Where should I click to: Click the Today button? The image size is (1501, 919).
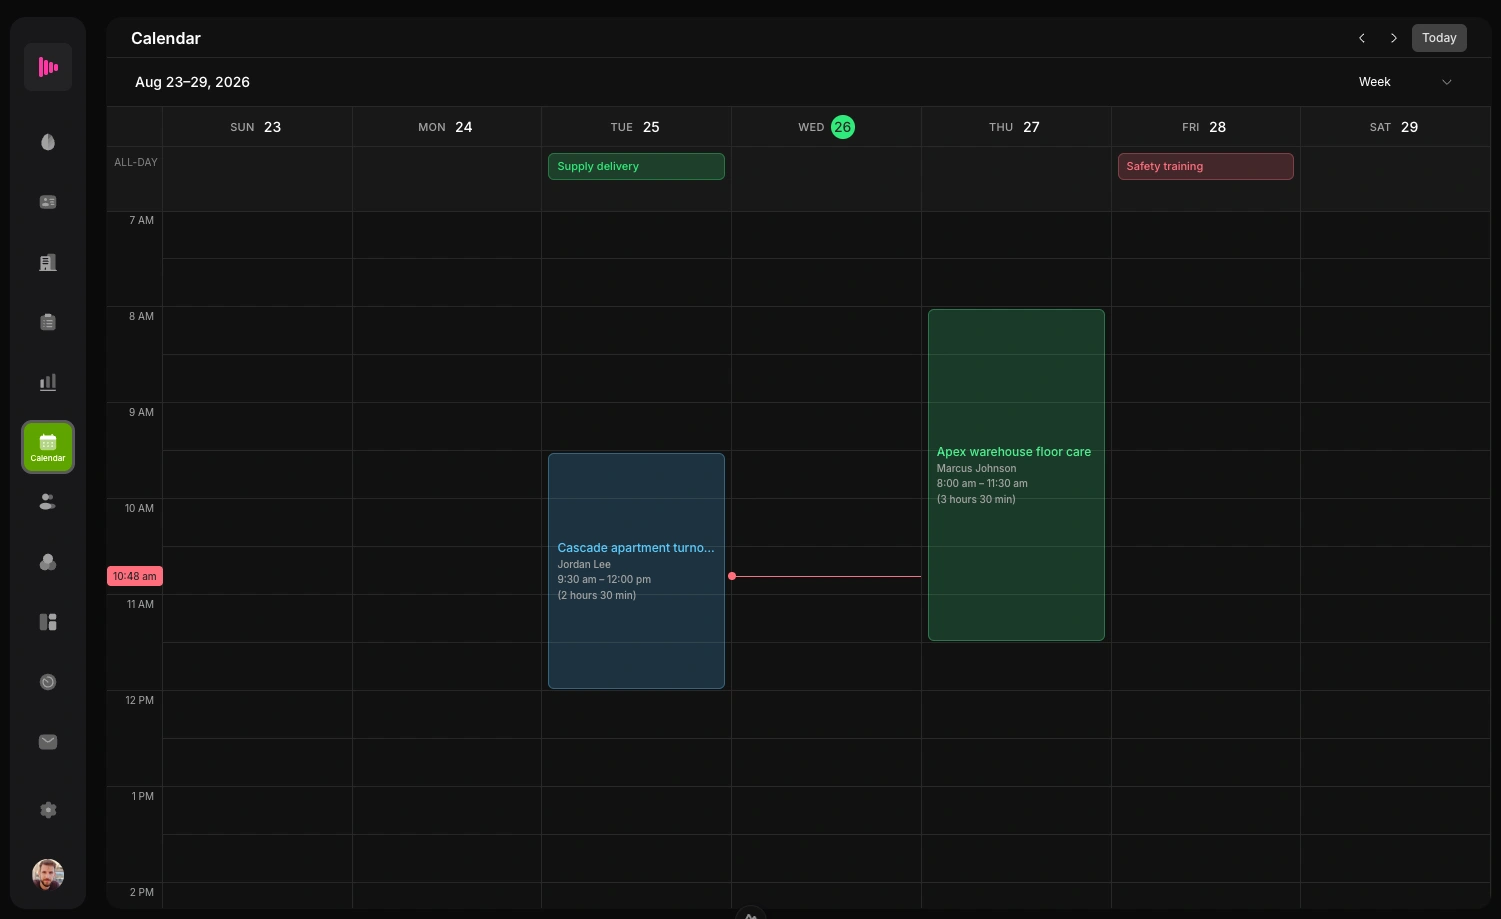click(x=1439, y=38)
